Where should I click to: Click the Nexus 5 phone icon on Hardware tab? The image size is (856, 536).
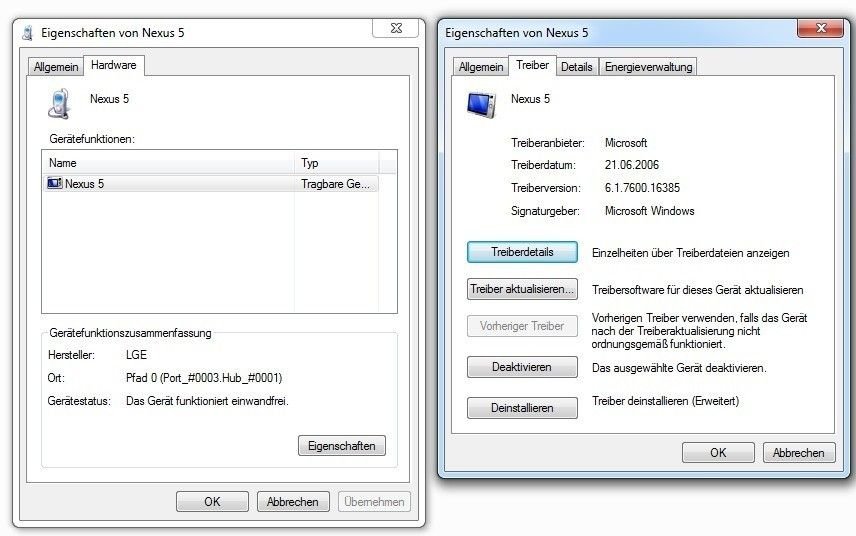click(x=59, y=104)
